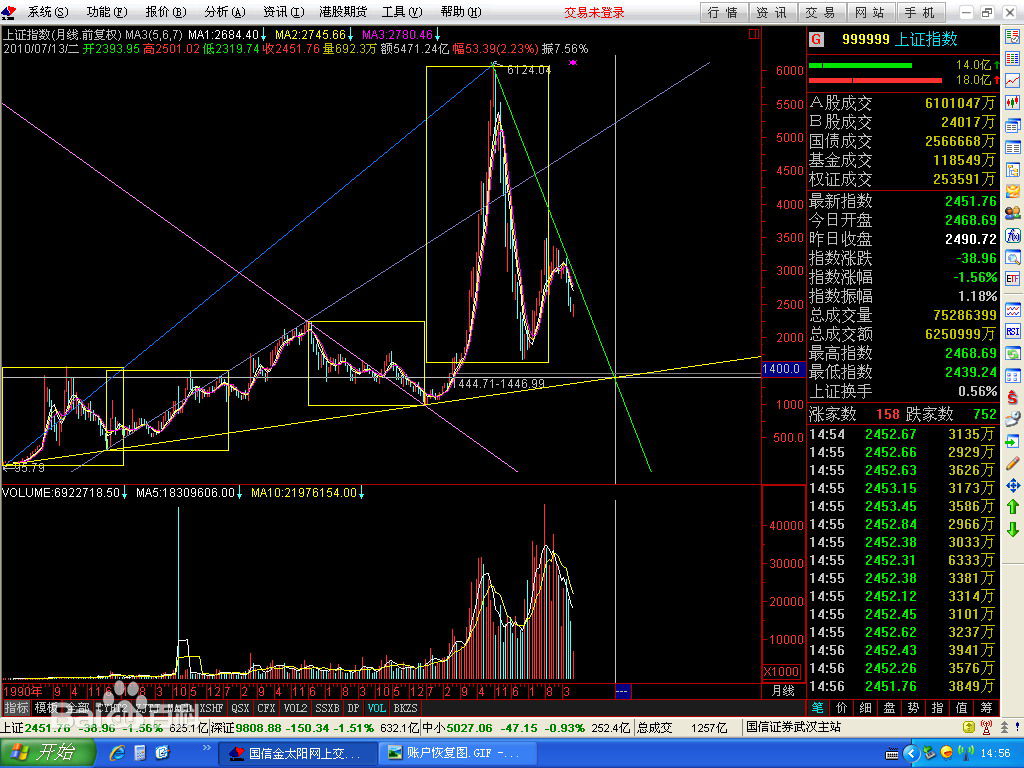Switch to the 盘 tab in quote panel
This screenshot has height=768, width=1024.
(889, 708)
